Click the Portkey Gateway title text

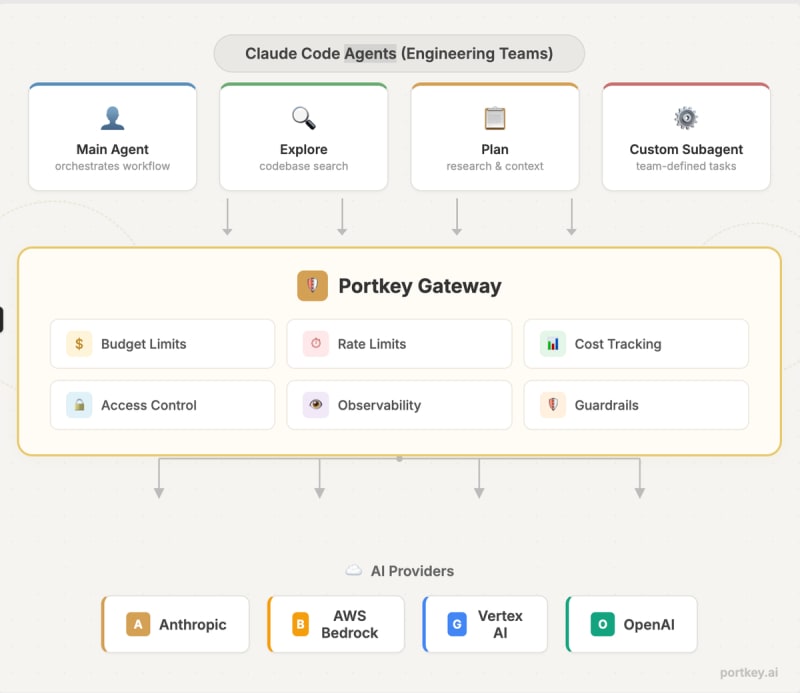tap(420, 286)
